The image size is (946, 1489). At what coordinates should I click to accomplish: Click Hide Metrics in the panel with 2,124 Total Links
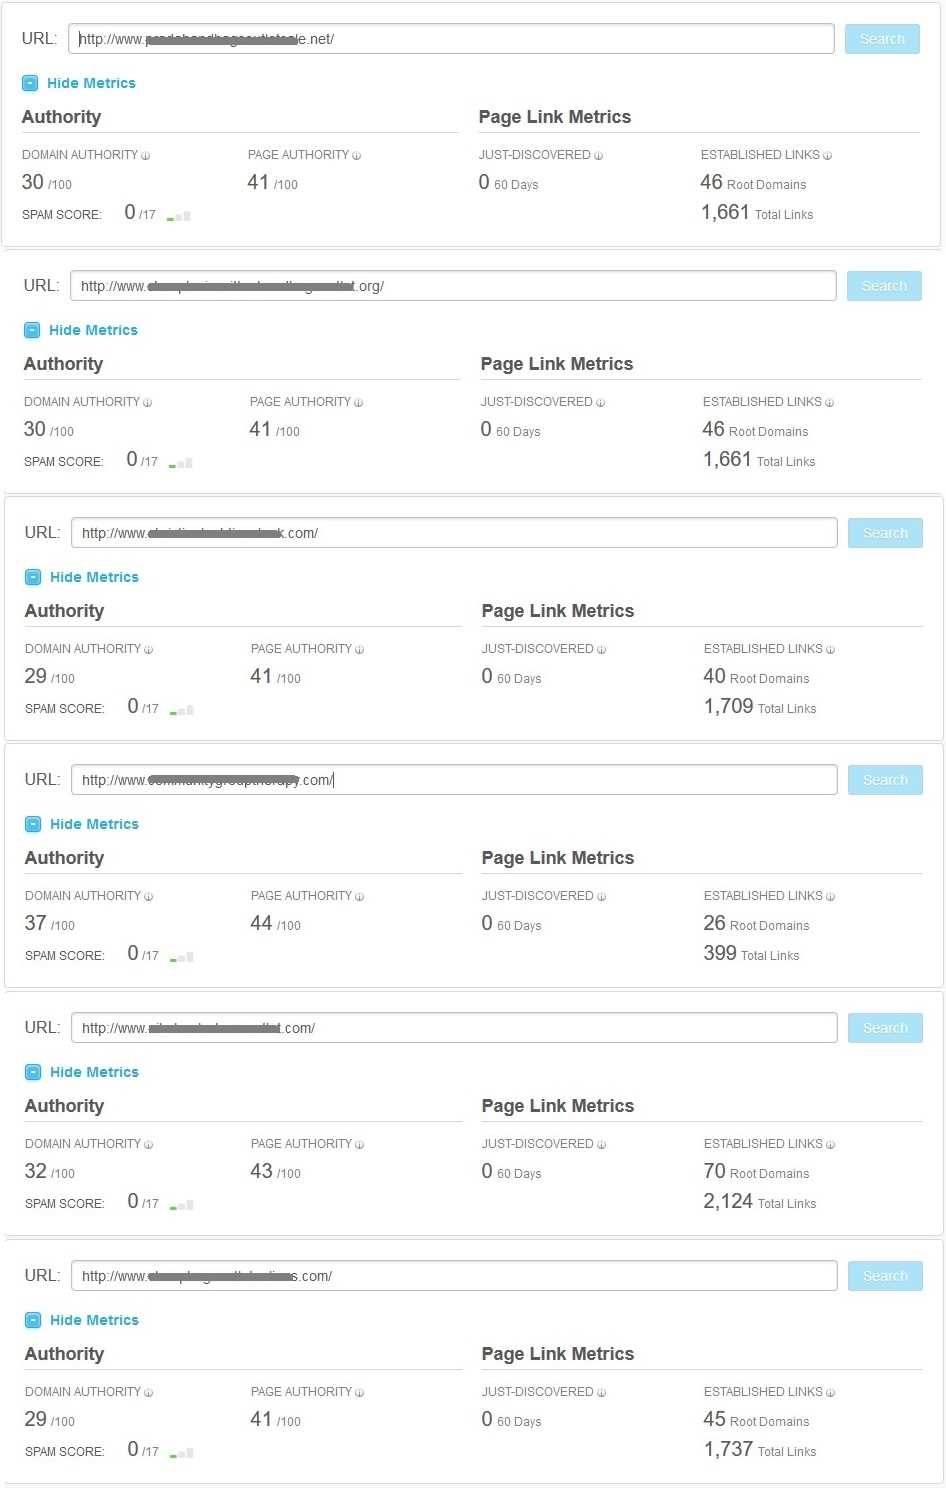(94, 1072)
